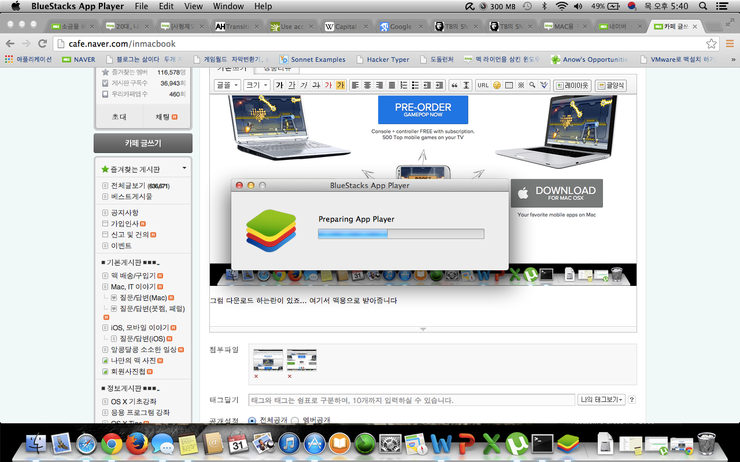Open the 크기 size dropdown
740x462 pixels.
coord(257,85)
